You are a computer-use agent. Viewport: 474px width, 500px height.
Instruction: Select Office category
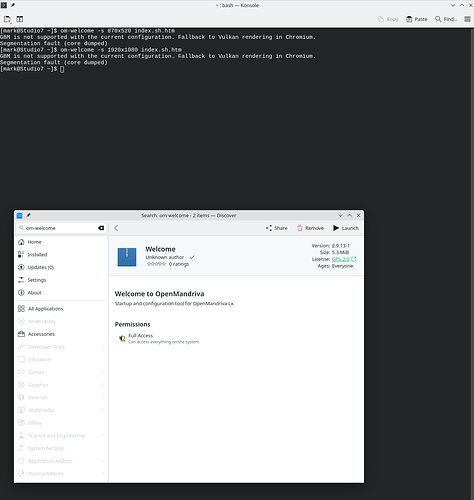tap(62, 423)
